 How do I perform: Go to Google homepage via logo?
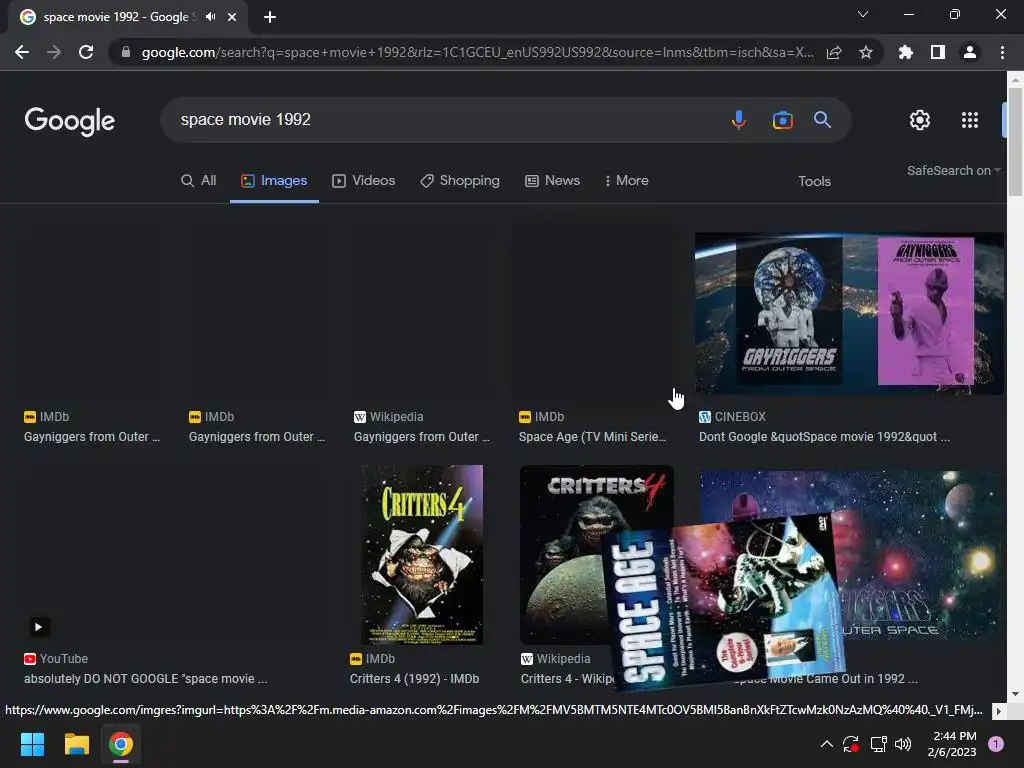pyautogui.click(x=70, y=121)
